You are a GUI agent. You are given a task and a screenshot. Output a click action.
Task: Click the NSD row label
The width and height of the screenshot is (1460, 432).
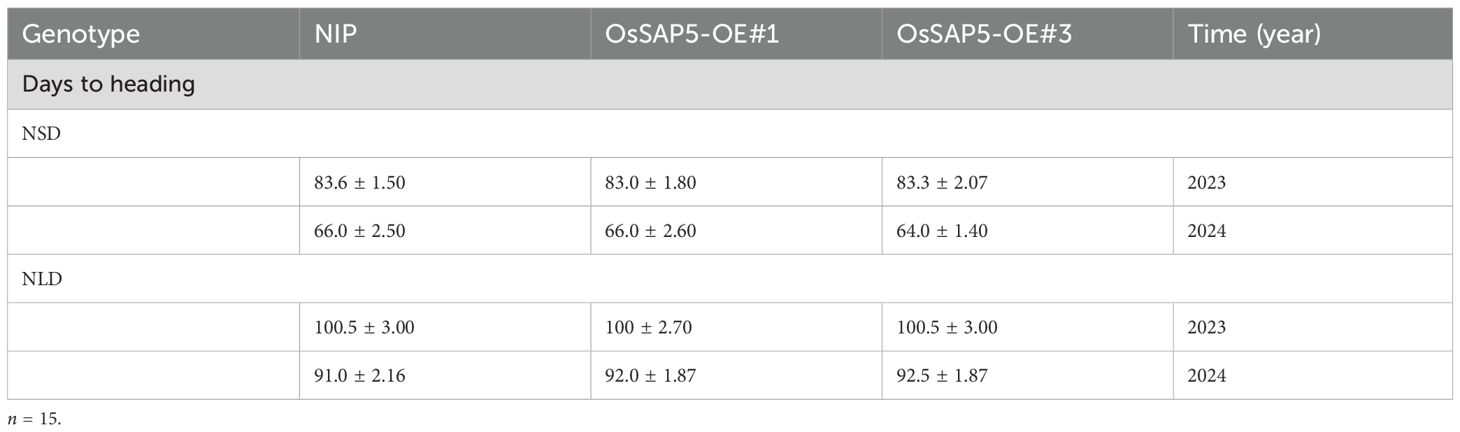38,133
